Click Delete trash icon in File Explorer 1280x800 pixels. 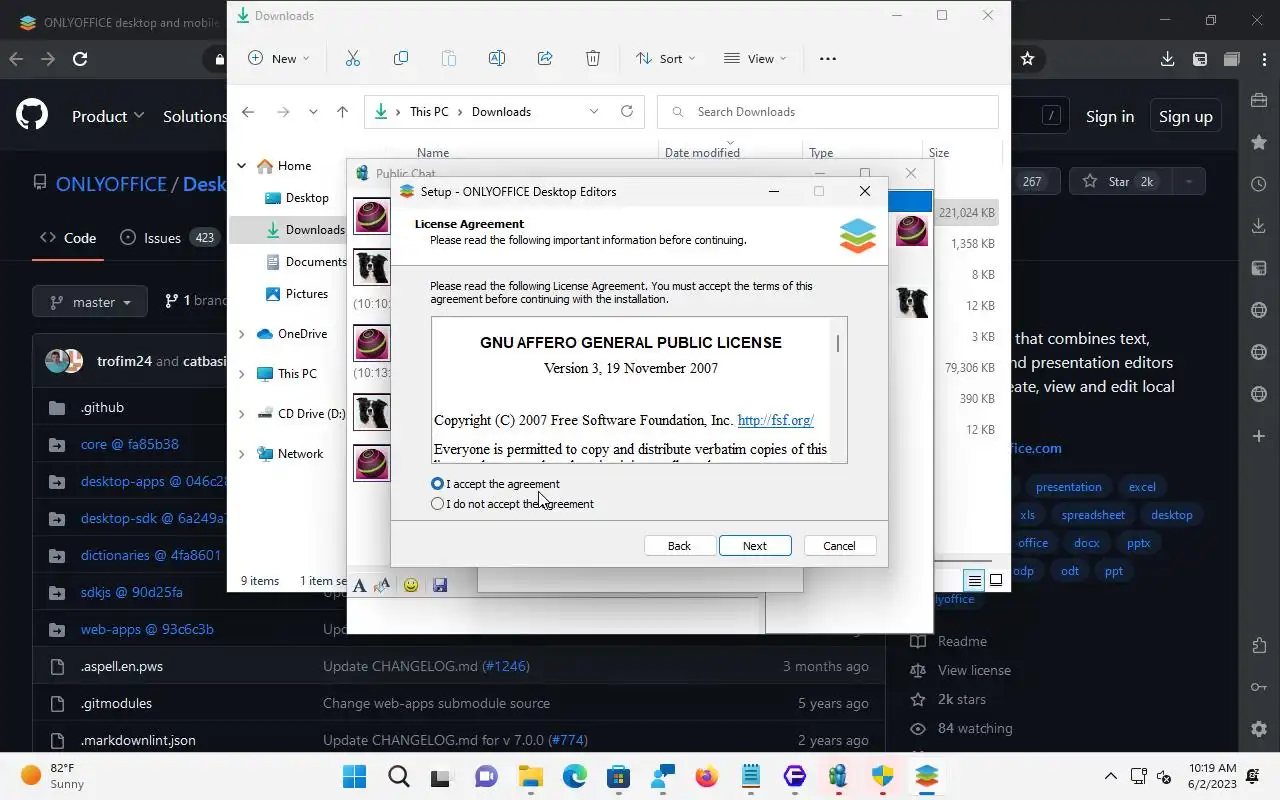[x=593, y=59]
